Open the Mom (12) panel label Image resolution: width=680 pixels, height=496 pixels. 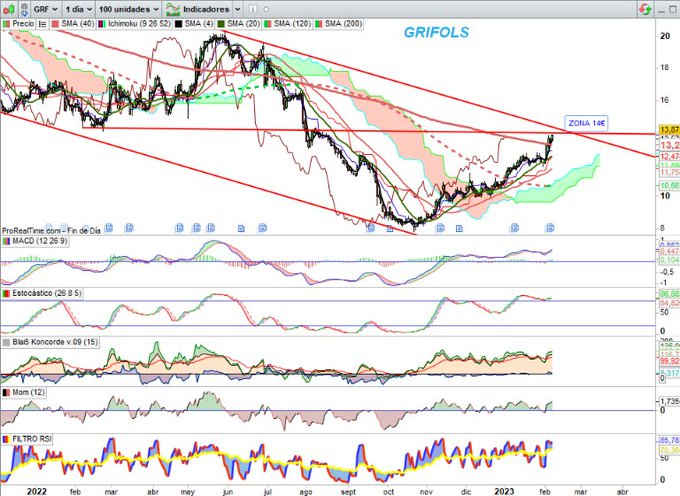(x=28, y=392)
